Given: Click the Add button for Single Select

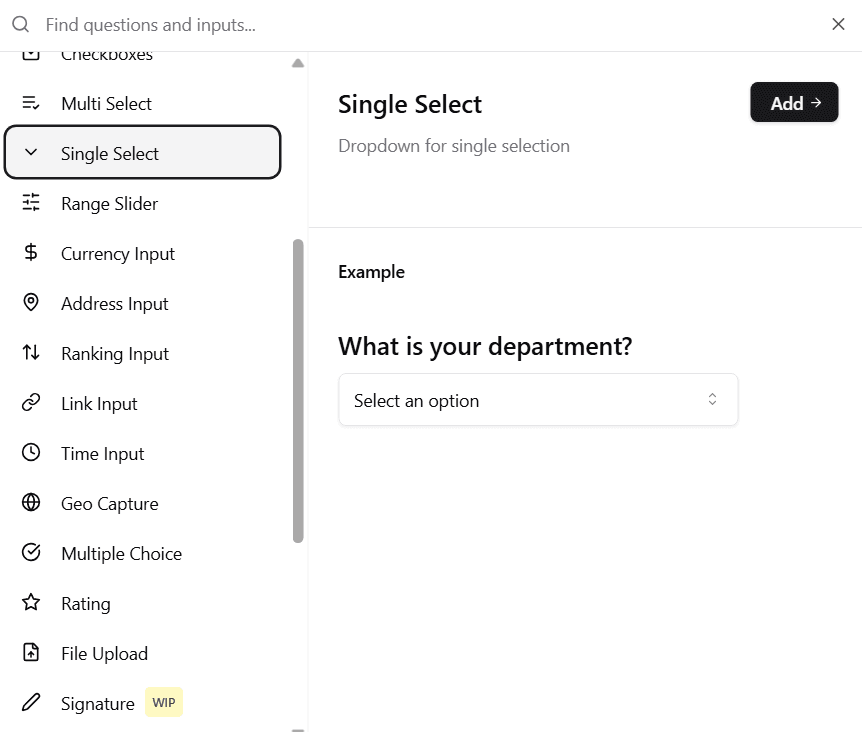Looking at the screenshot, I should click(794, 102).
